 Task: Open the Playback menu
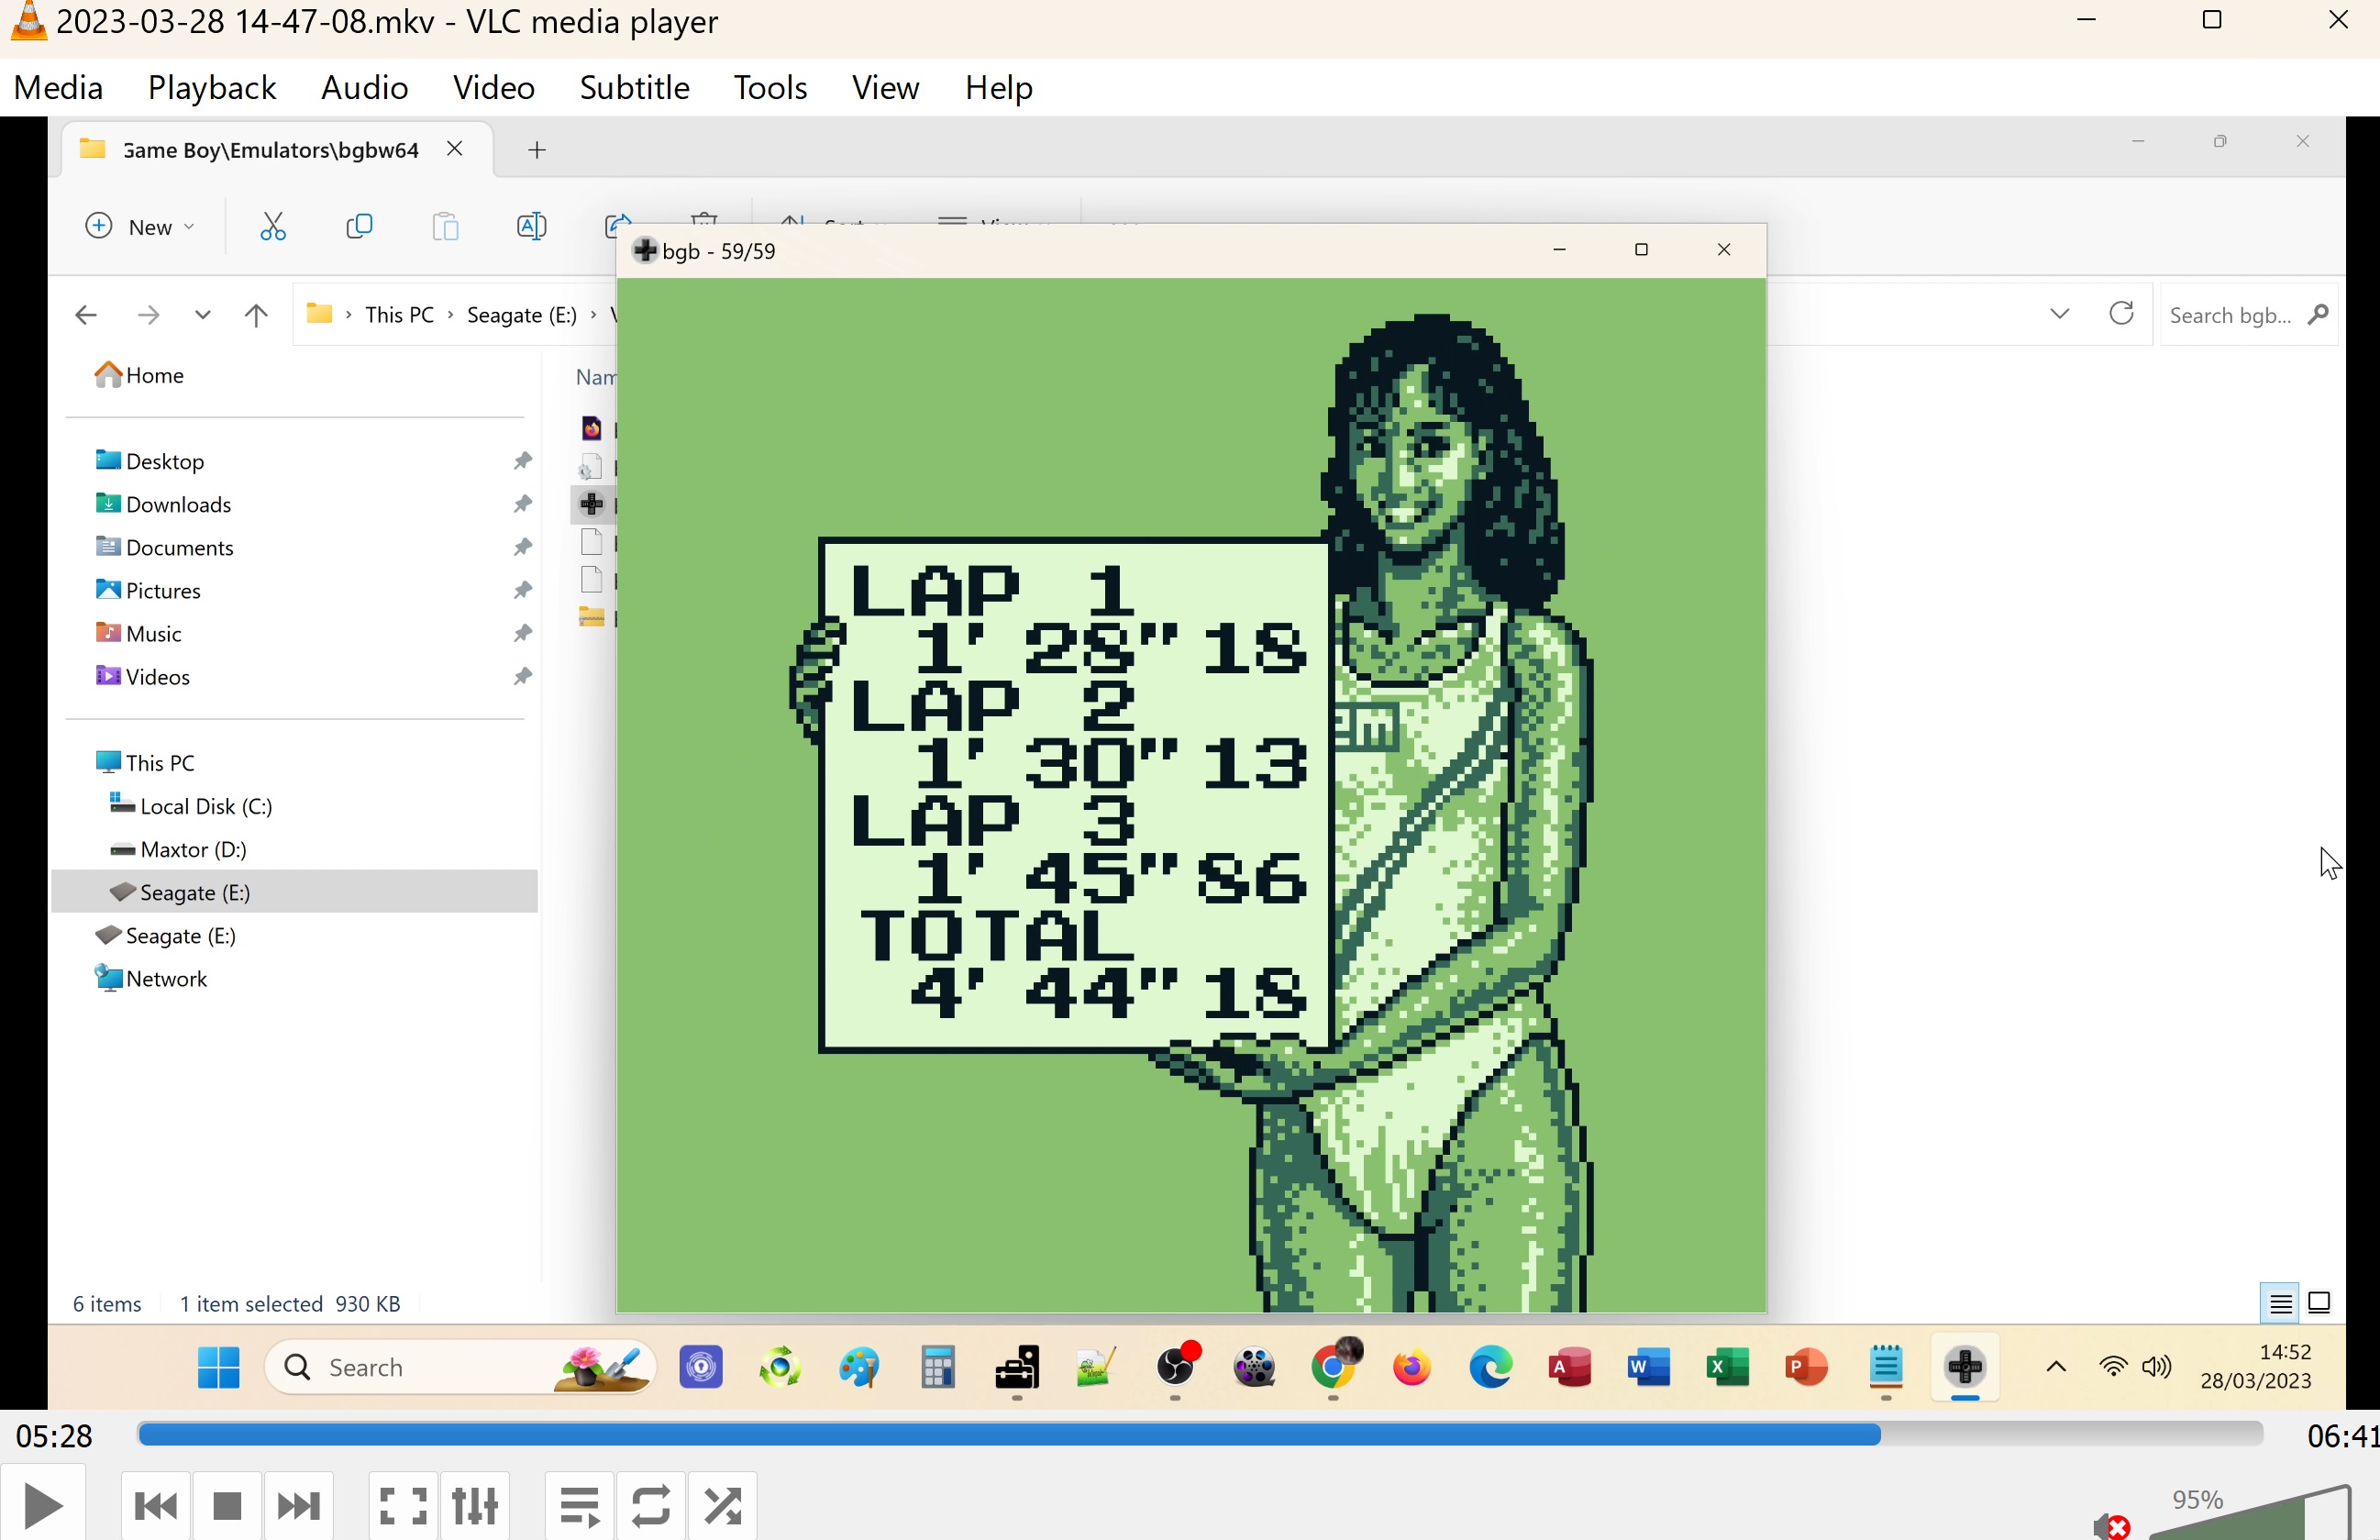click(211, 88)
